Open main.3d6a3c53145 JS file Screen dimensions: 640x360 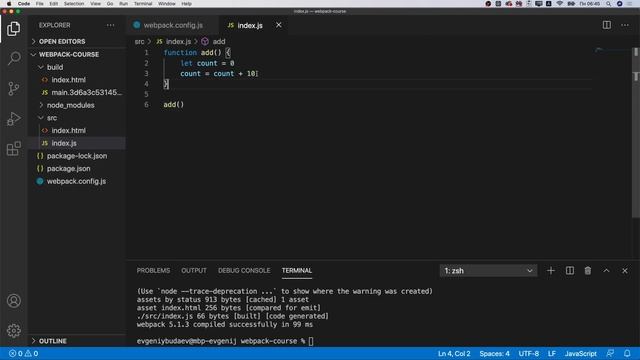[x=77, y=92]
